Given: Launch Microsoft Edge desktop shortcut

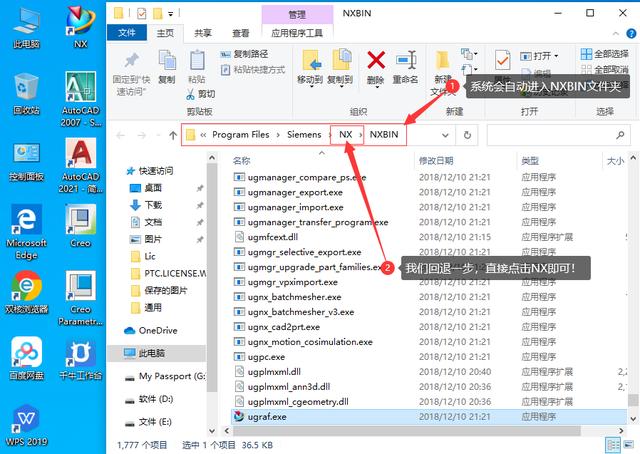Looking at the screenshot, I should [x=27, y=232].
